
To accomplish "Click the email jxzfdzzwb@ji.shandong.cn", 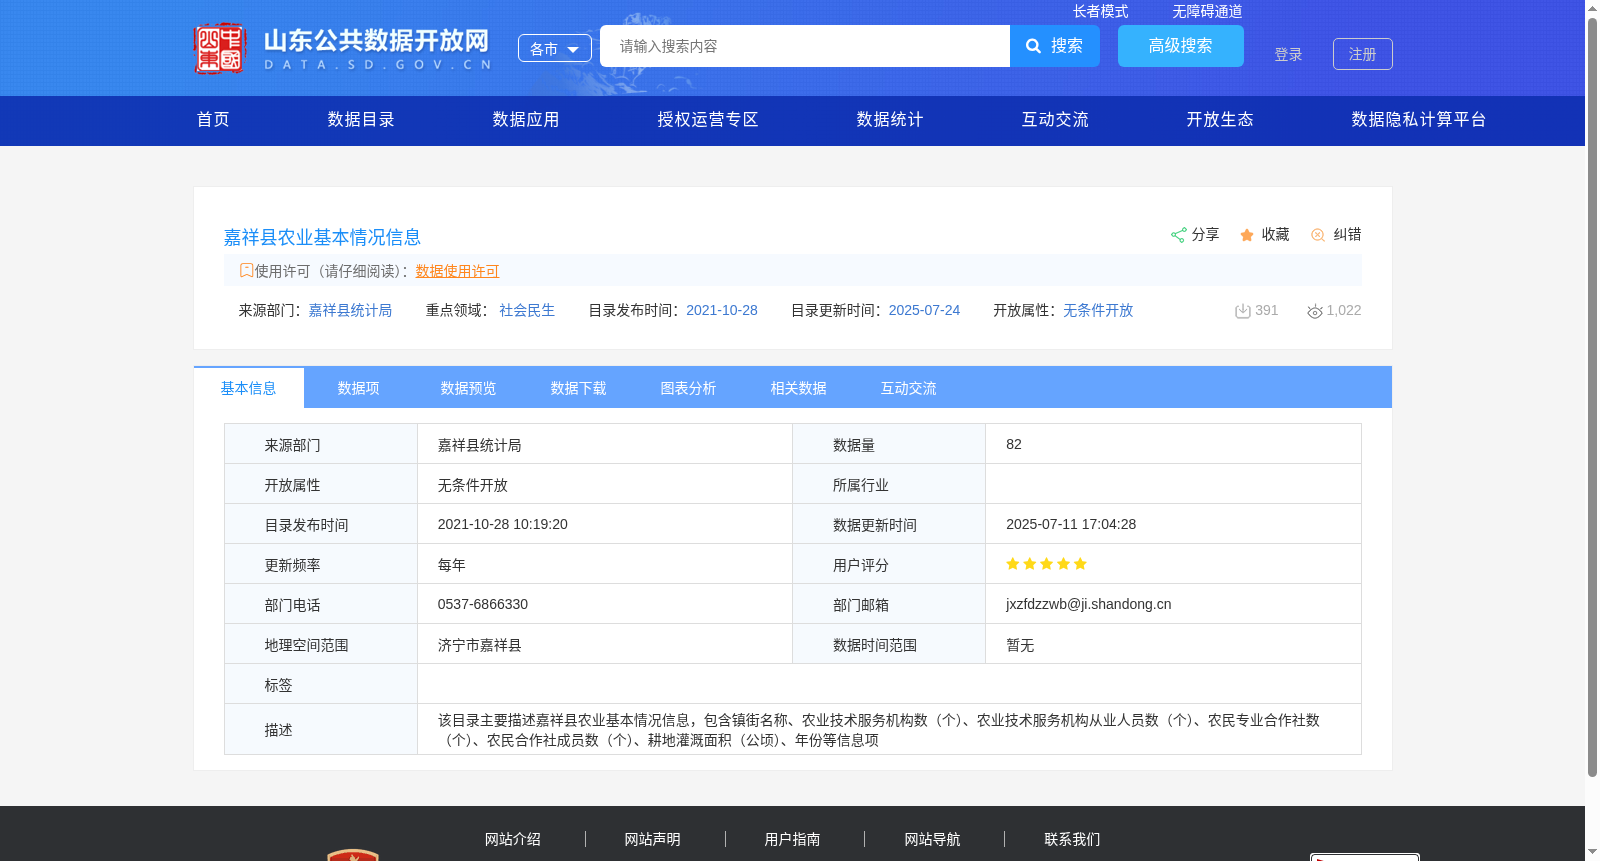I will pyautogui.click(x=1088, y=604).
